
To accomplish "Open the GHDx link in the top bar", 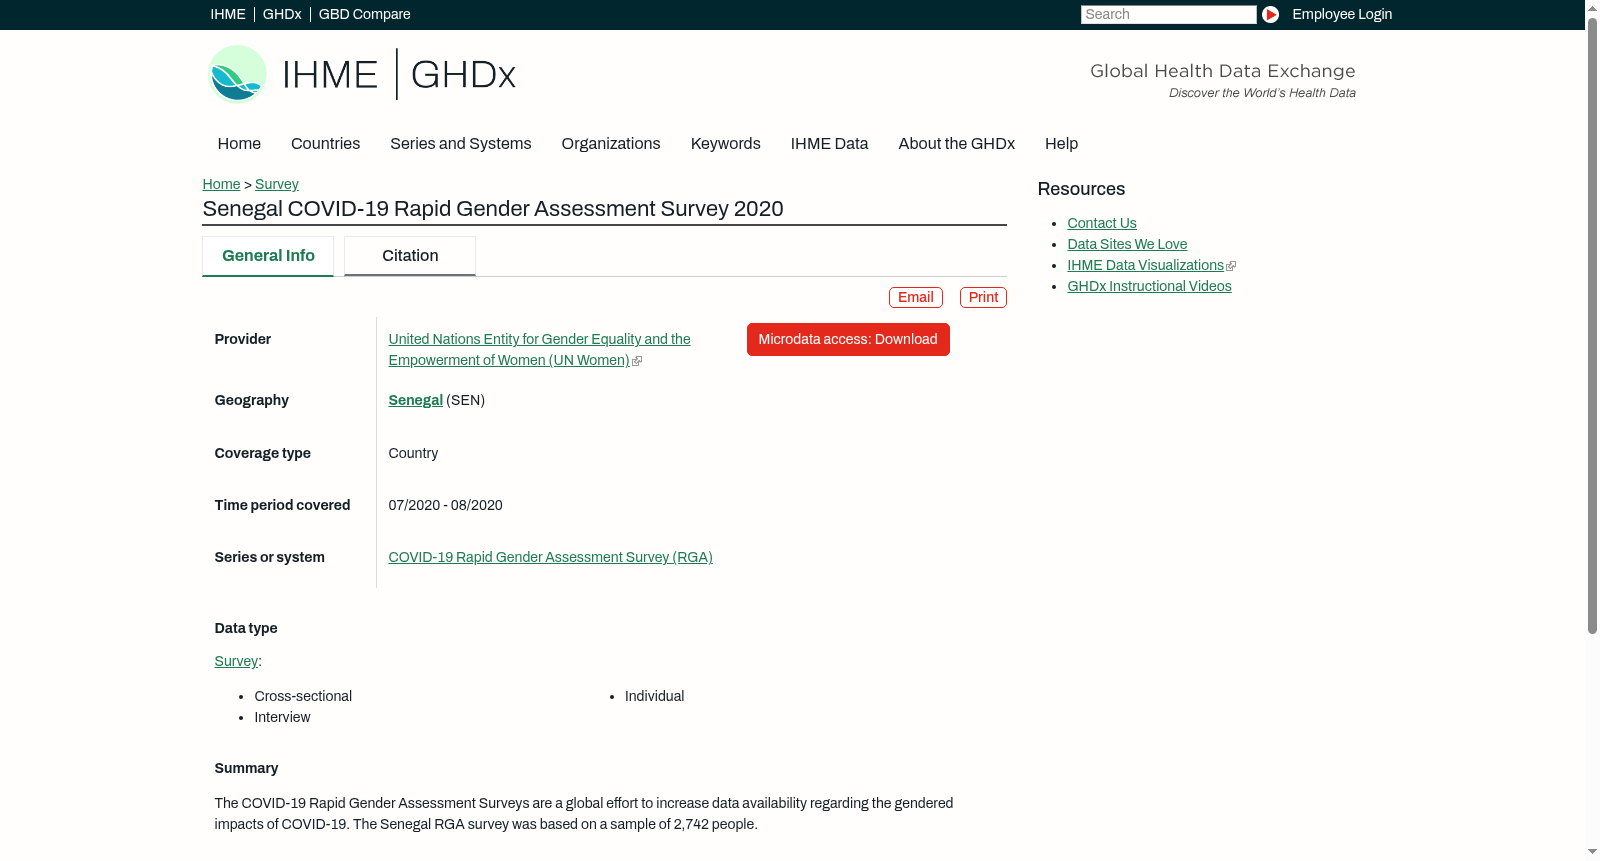I will pyautogui.click(x=282, y=14).
